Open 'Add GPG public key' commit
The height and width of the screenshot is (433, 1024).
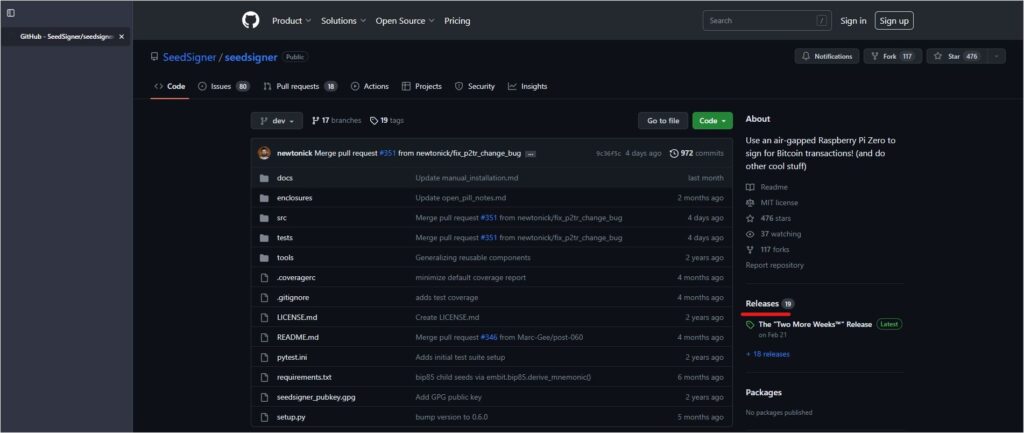[x=448, y=397]
